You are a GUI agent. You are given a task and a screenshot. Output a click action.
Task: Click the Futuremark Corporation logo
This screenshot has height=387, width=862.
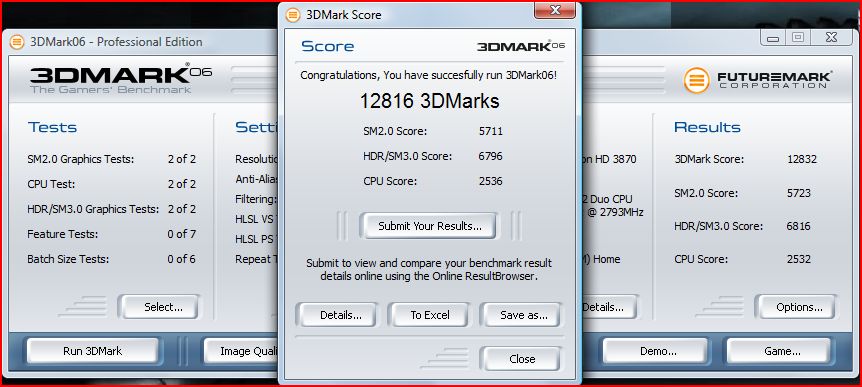(758, 80)
